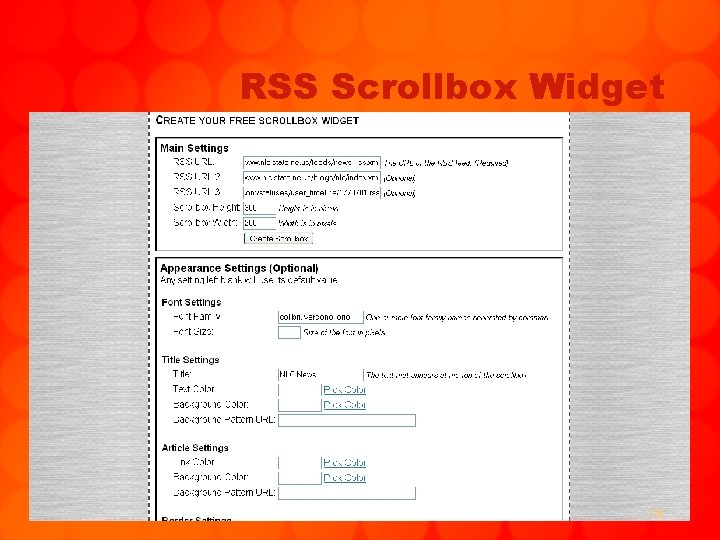Click the Article Link Color field
This screenshot has height=540, width=720.
tap(299, 463)
